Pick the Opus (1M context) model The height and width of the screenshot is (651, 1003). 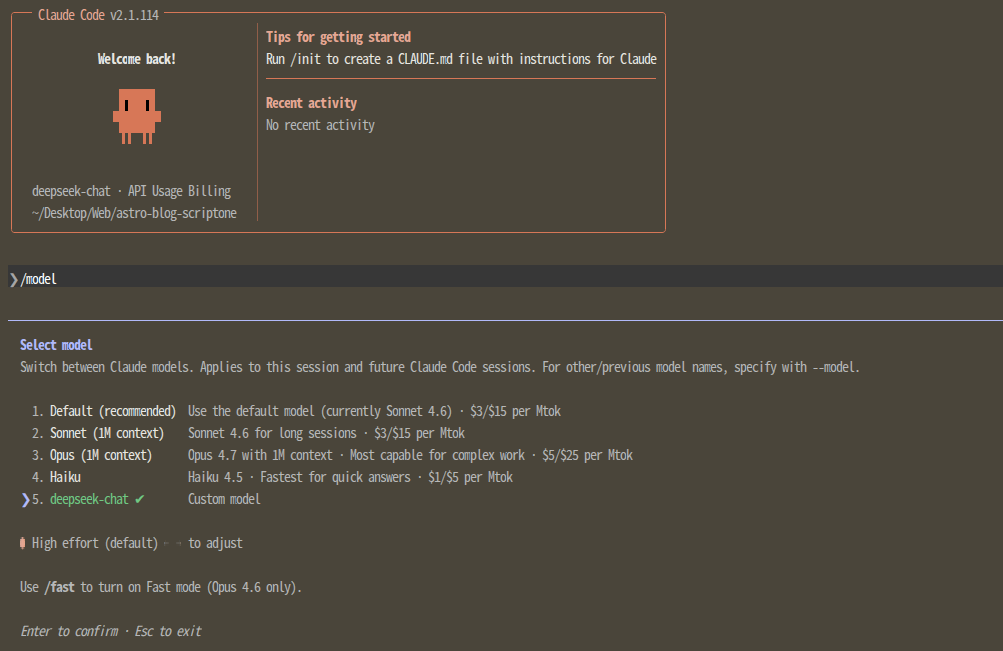(100, 455)
